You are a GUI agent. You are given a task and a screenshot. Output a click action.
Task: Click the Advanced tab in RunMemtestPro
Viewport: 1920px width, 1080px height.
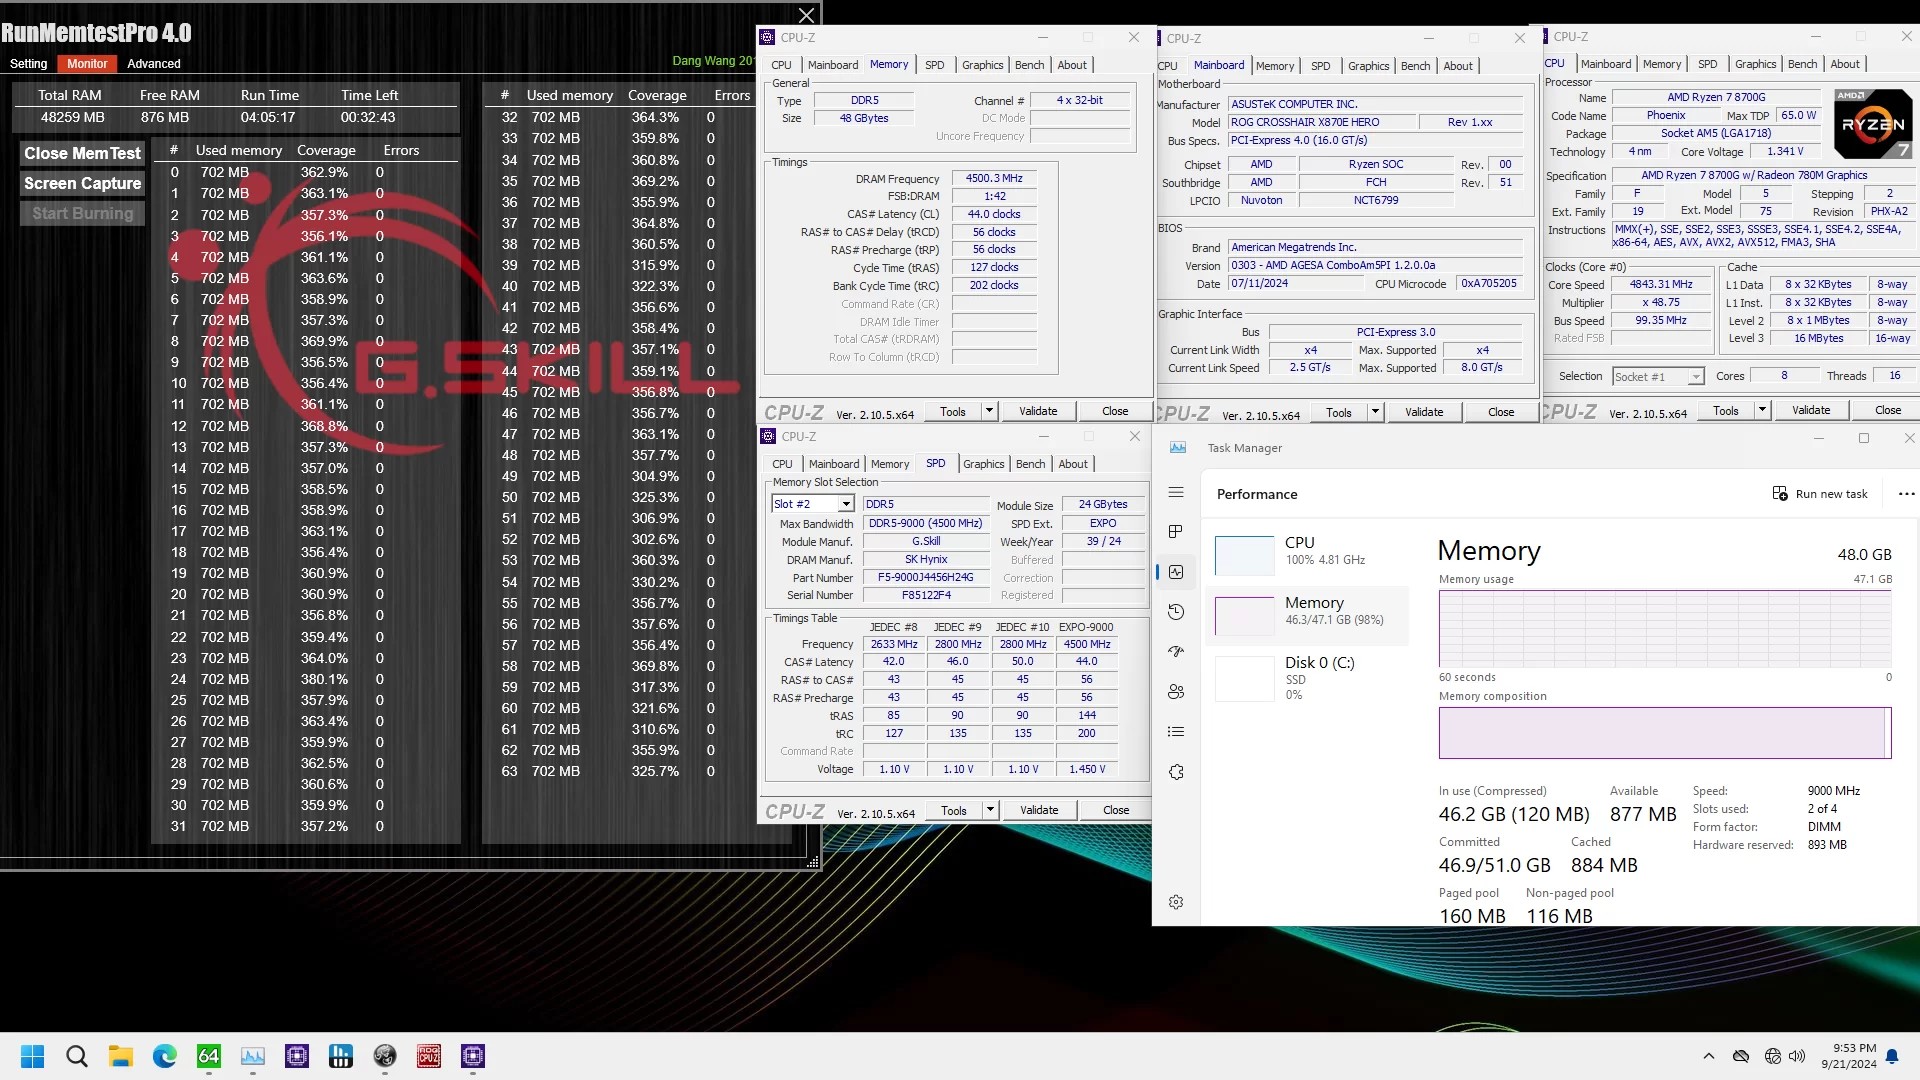(153, 63)
